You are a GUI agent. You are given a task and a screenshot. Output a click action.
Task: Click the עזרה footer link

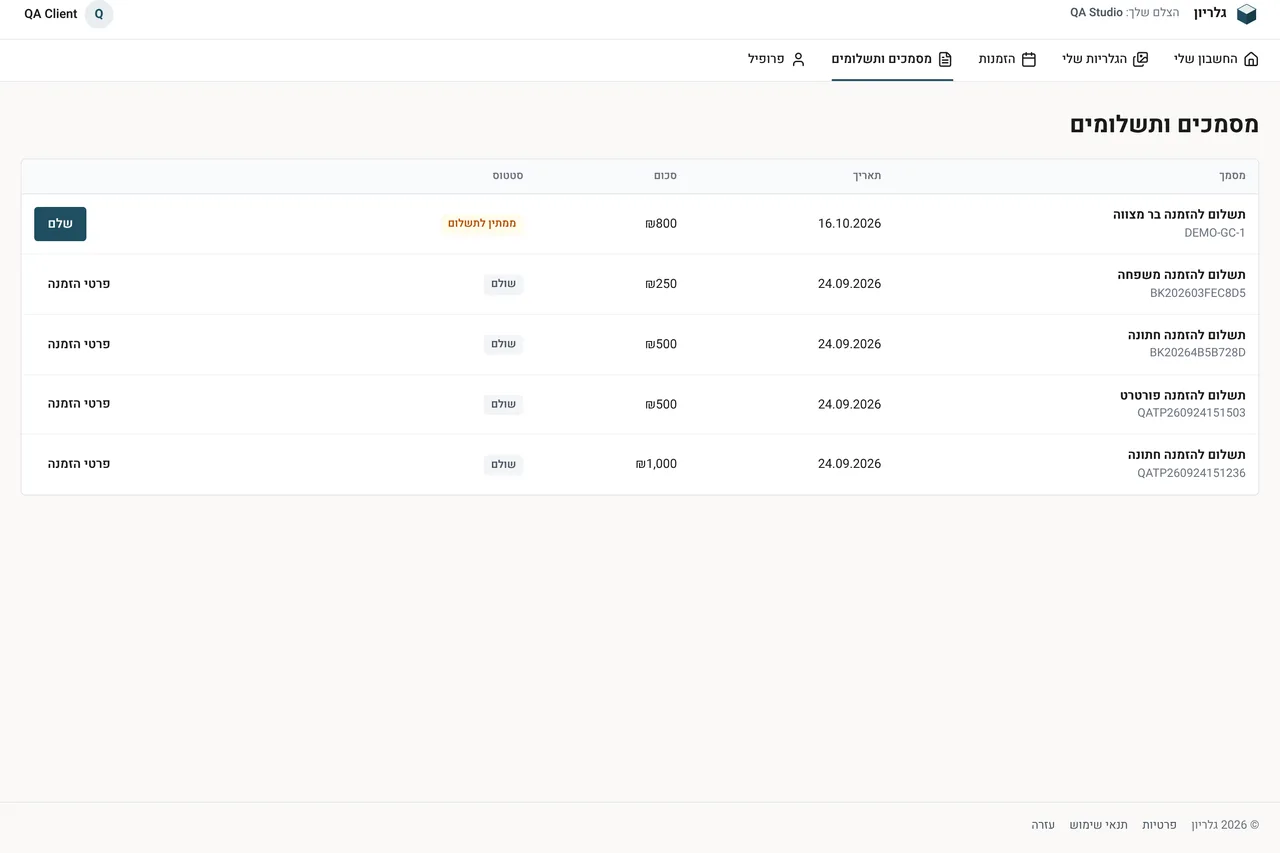(x=1043, y=825)
